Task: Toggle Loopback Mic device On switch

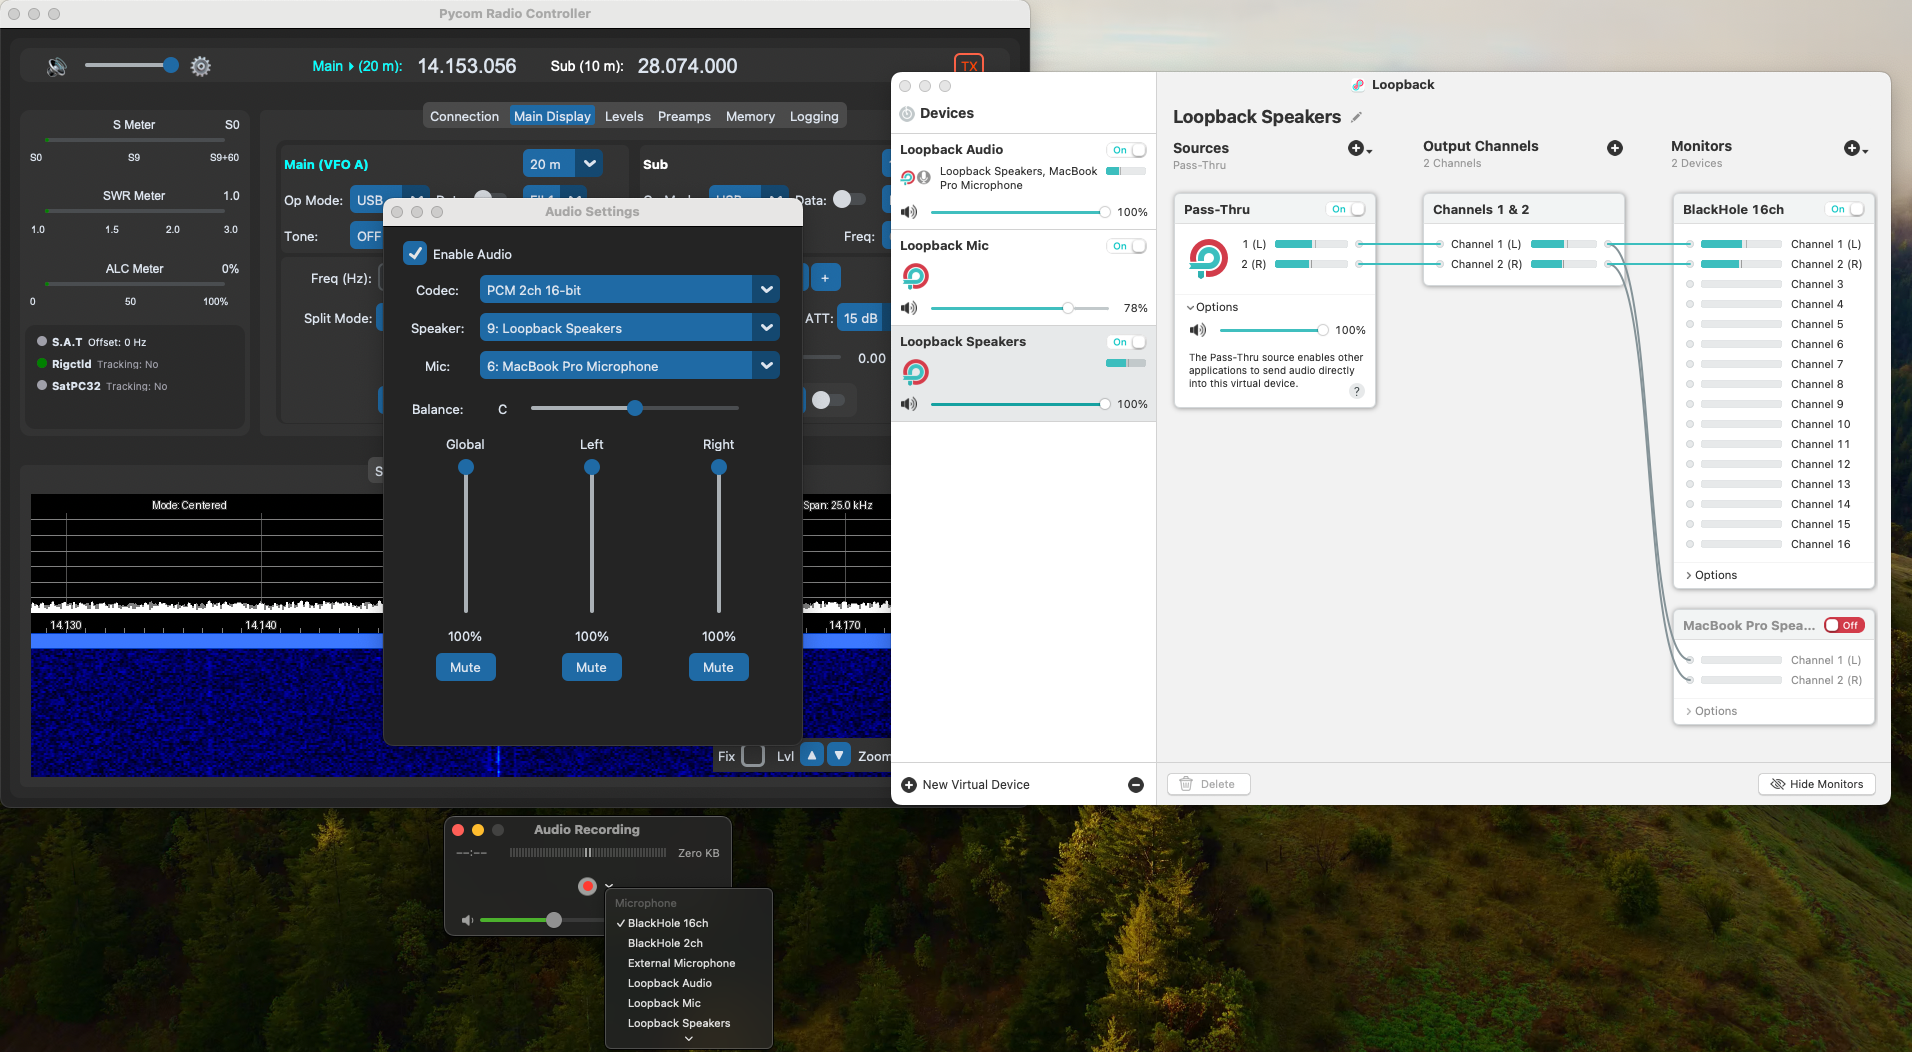Action: click(x=1127, y=246)
